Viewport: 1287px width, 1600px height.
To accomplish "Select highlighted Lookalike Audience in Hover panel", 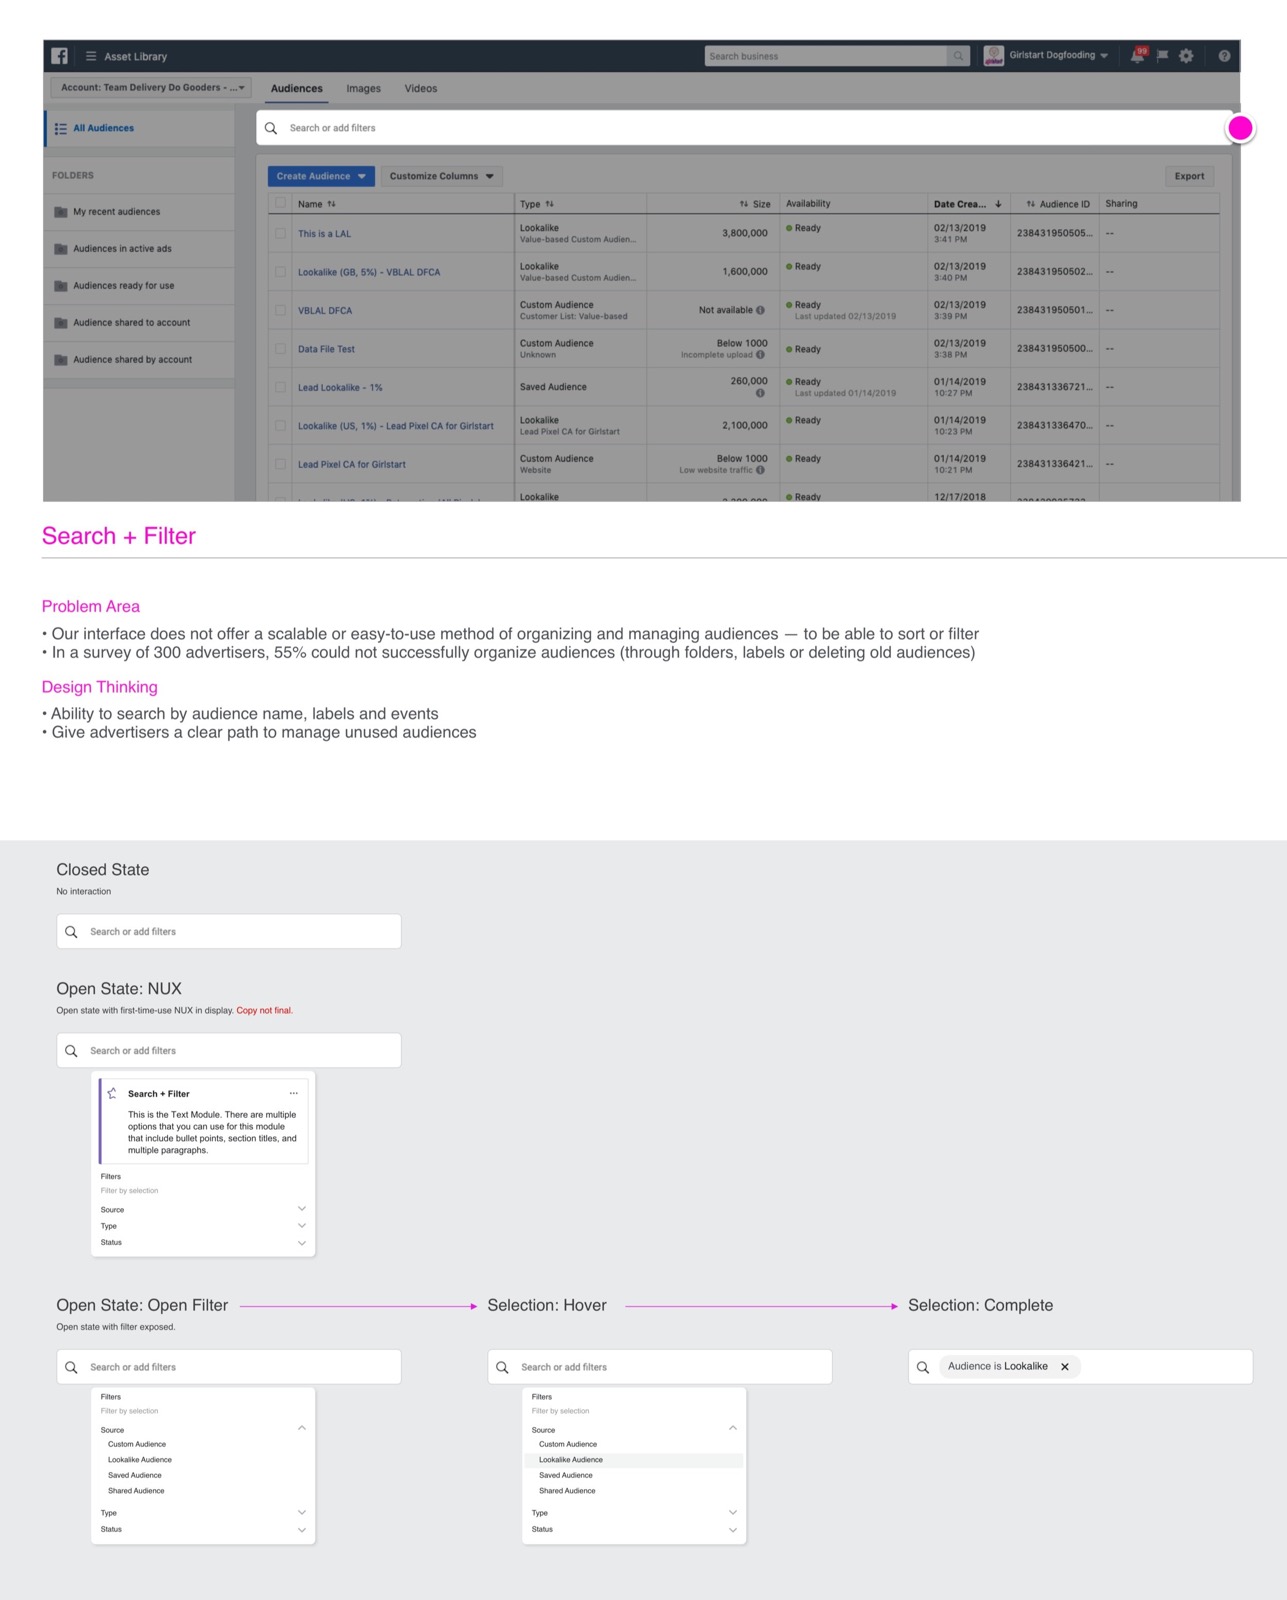I will pyautogui.click(x=634, y=1460).
